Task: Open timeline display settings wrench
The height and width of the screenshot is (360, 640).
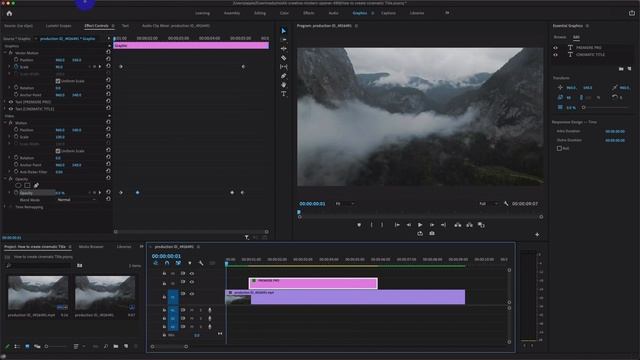Action: pos(201,263)
